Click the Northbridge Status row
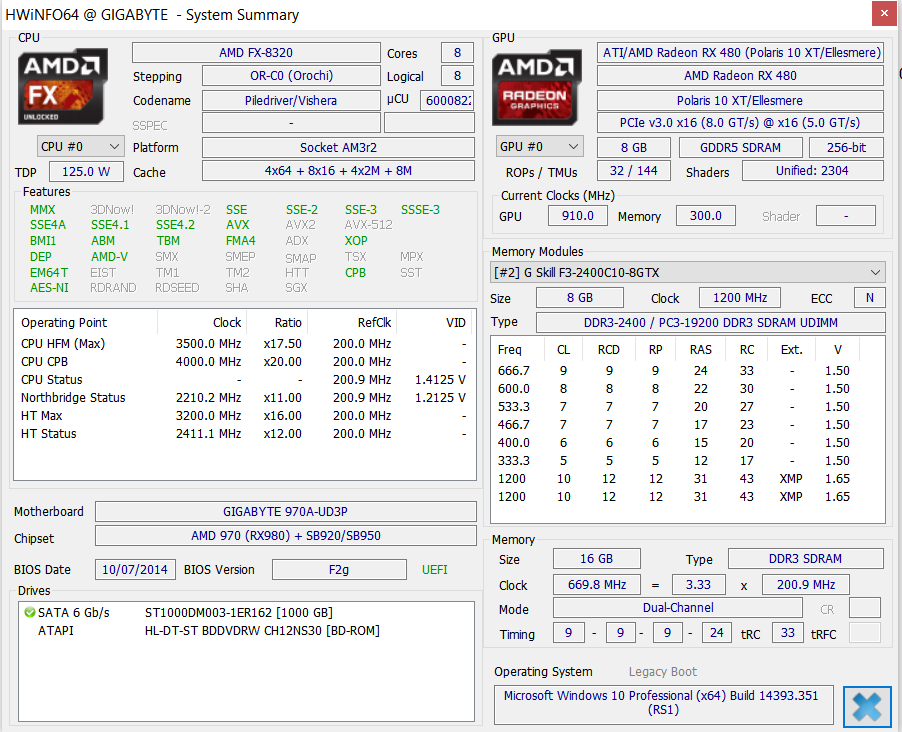The height and width of the screenshot is (732, 902). (x=244, y=398)
